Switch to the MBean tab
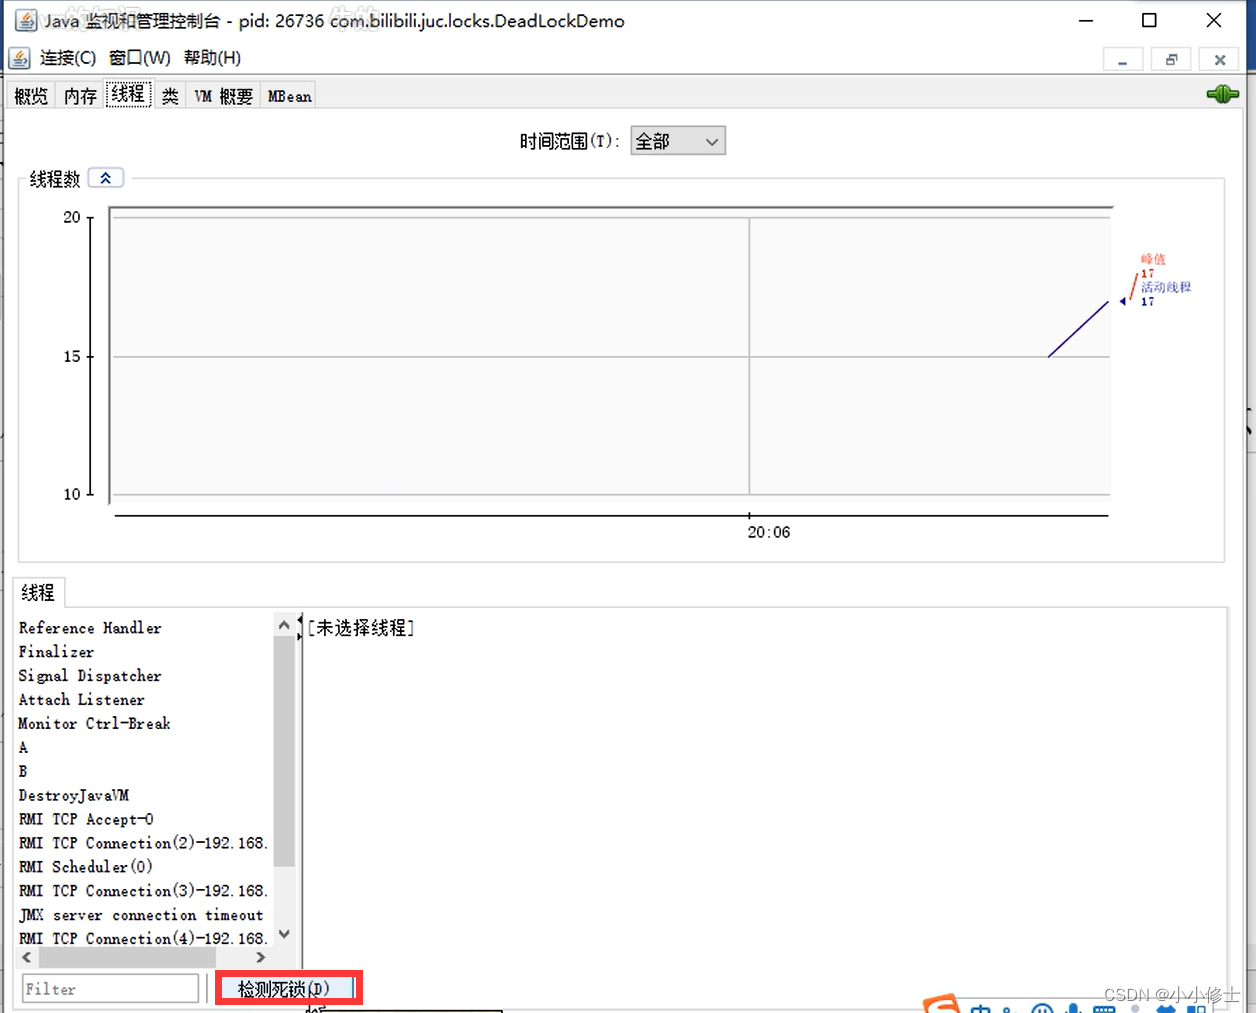Screen dimensions: 1256x1013 289,96
